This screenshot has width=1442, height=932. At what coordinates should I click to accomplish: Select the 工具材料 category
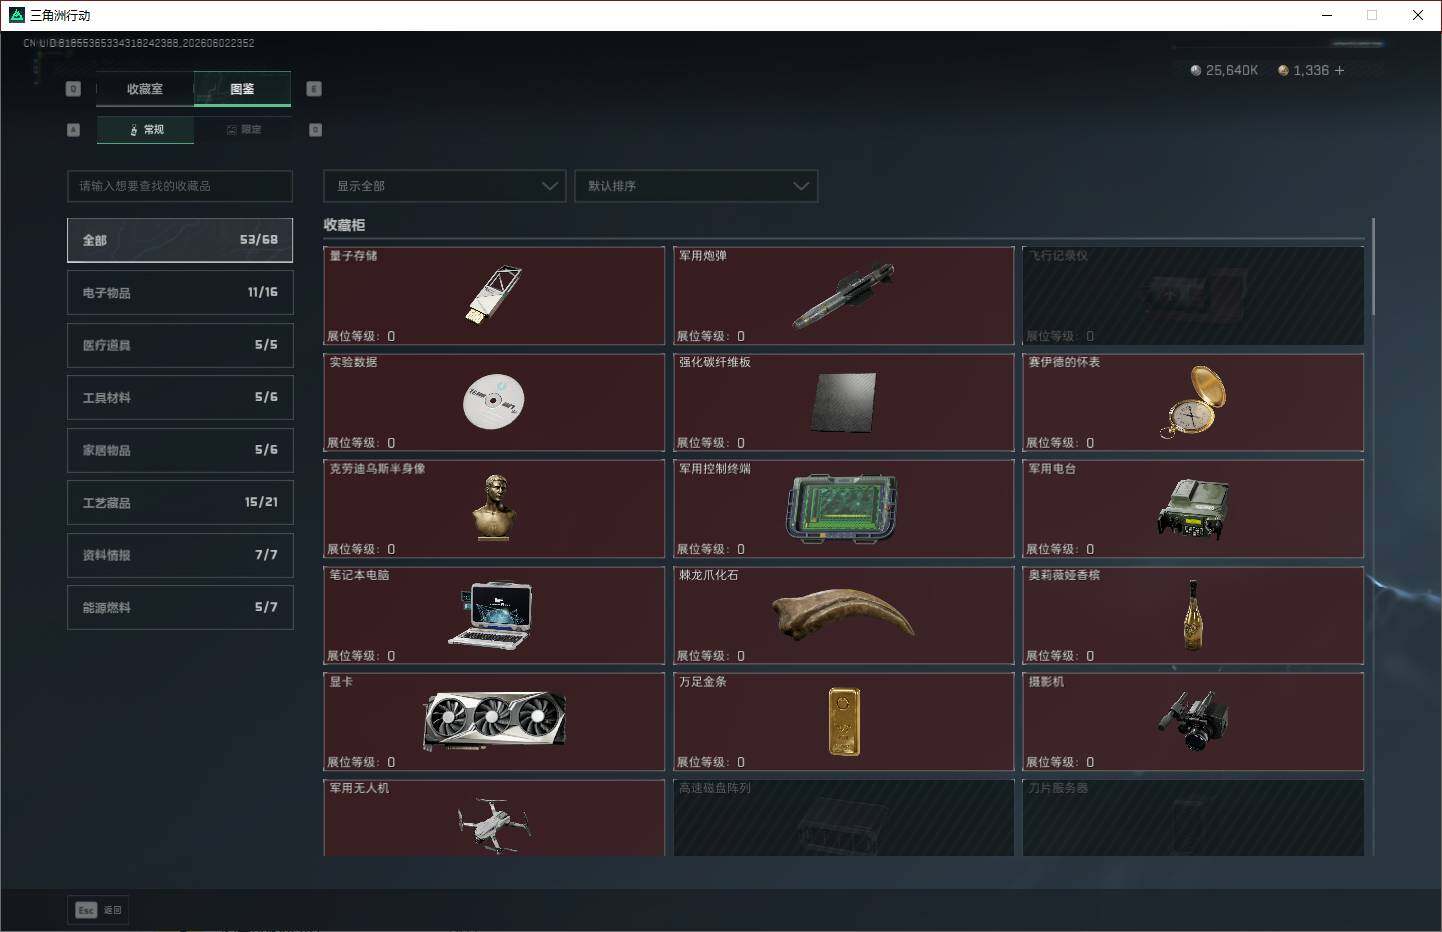click(x=180, y=397)
